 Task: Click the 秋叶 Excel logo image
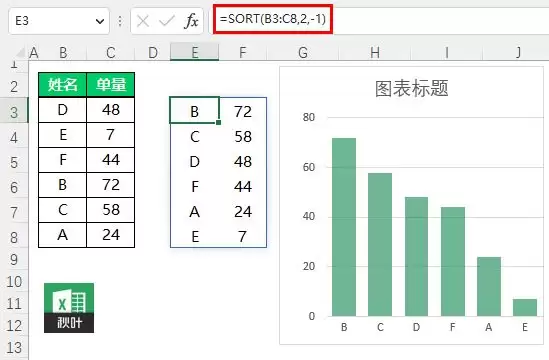[69, 308]
